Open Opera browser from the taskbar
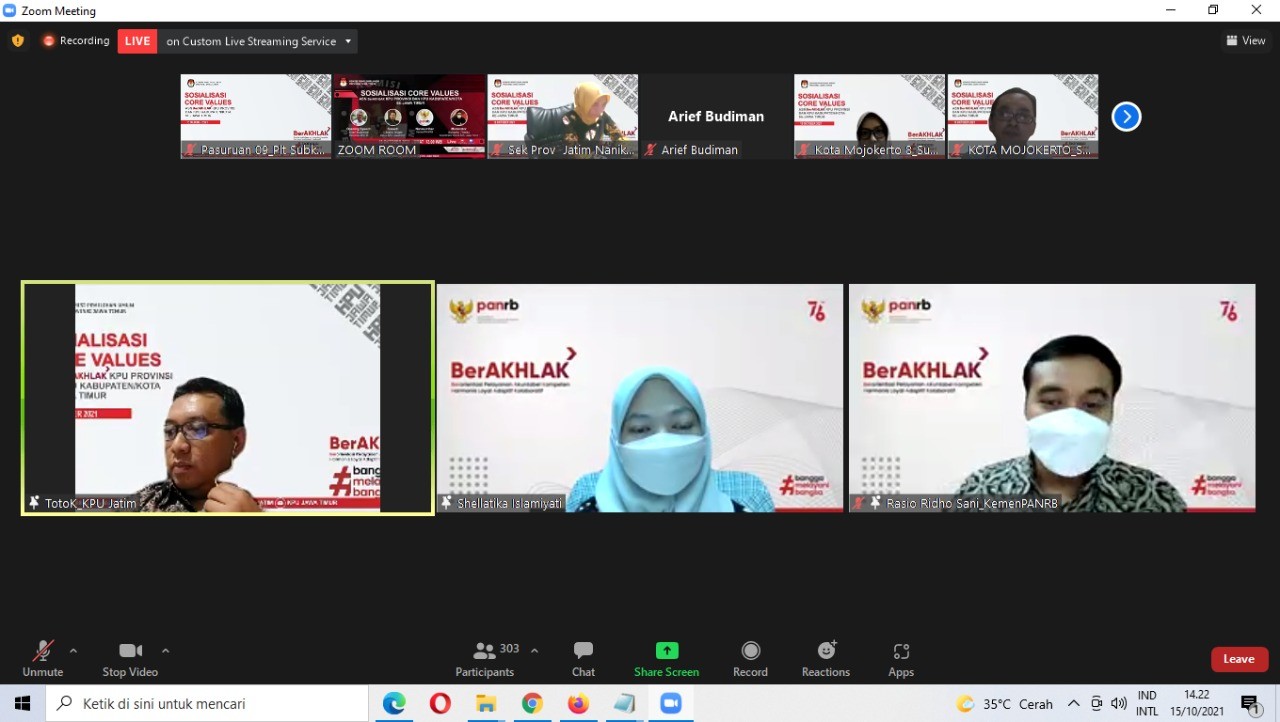The image size is (1280, 722). tap(440, 704)
